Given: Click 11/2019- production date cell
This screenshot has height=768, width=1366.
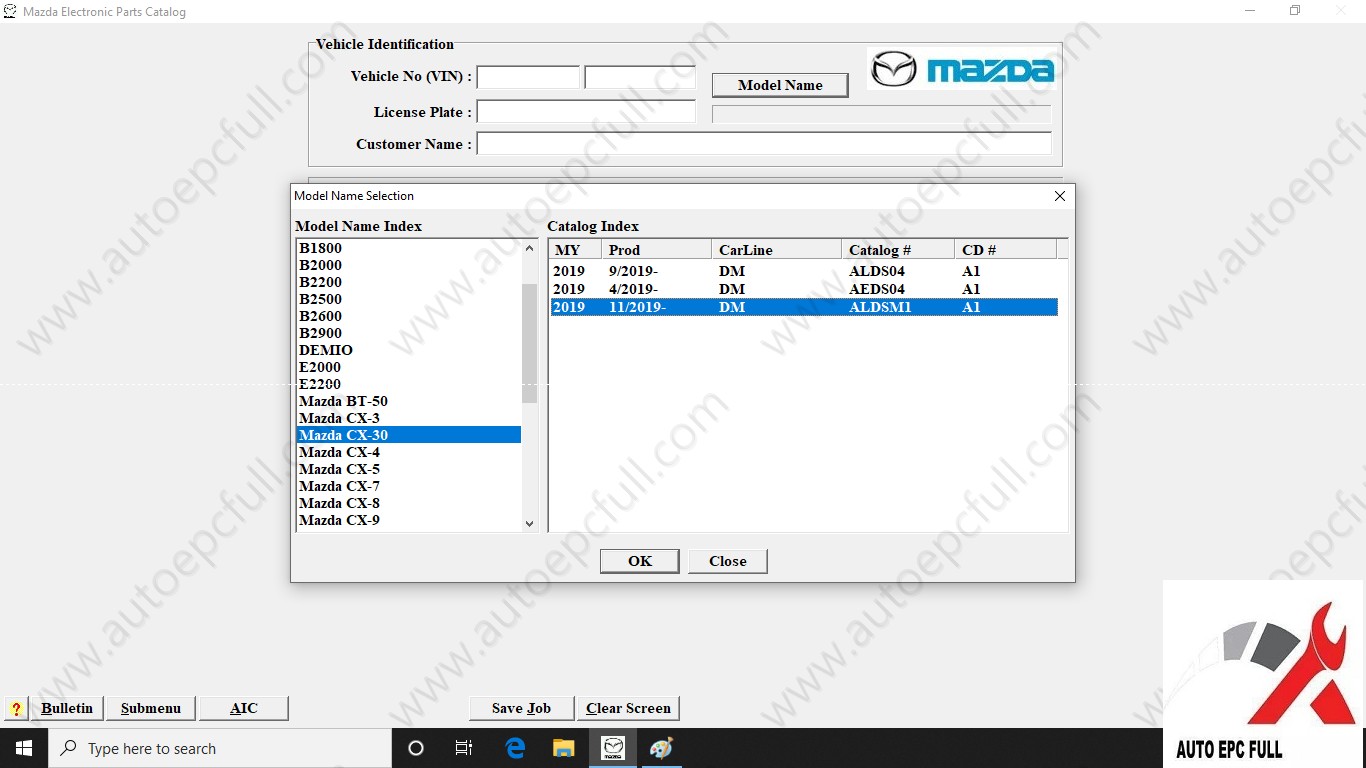Looking at the screenshot, I should coord(637,307).
